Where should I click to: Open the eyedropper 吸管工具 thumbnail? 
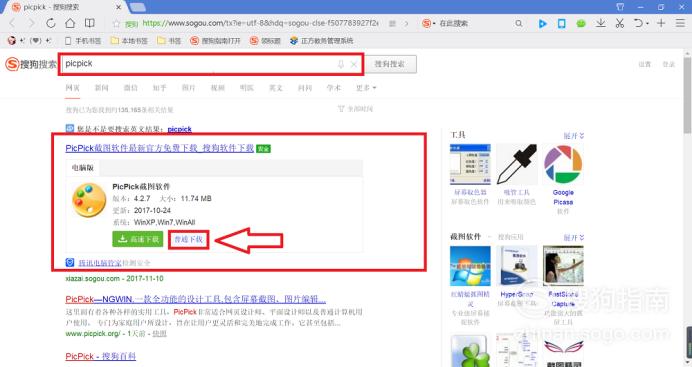point(516,165)
